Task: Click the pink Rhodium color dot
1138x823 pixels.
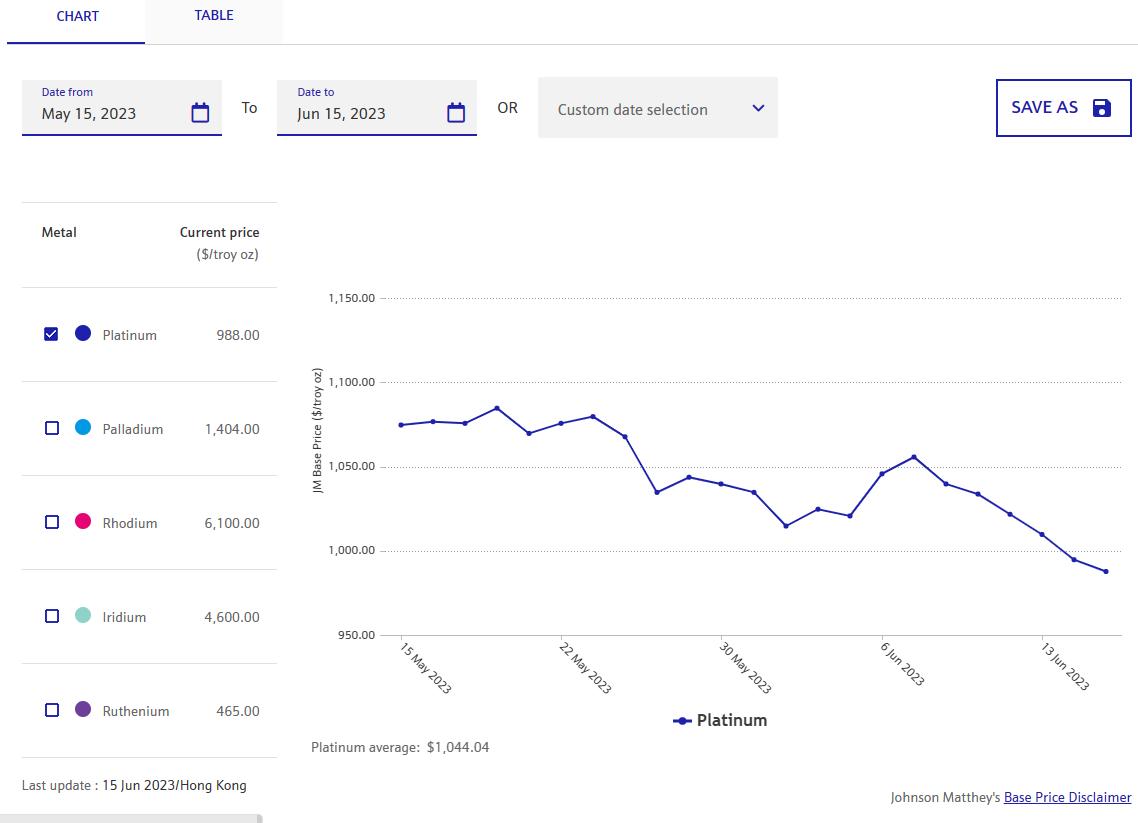Action: pos(83,521)
